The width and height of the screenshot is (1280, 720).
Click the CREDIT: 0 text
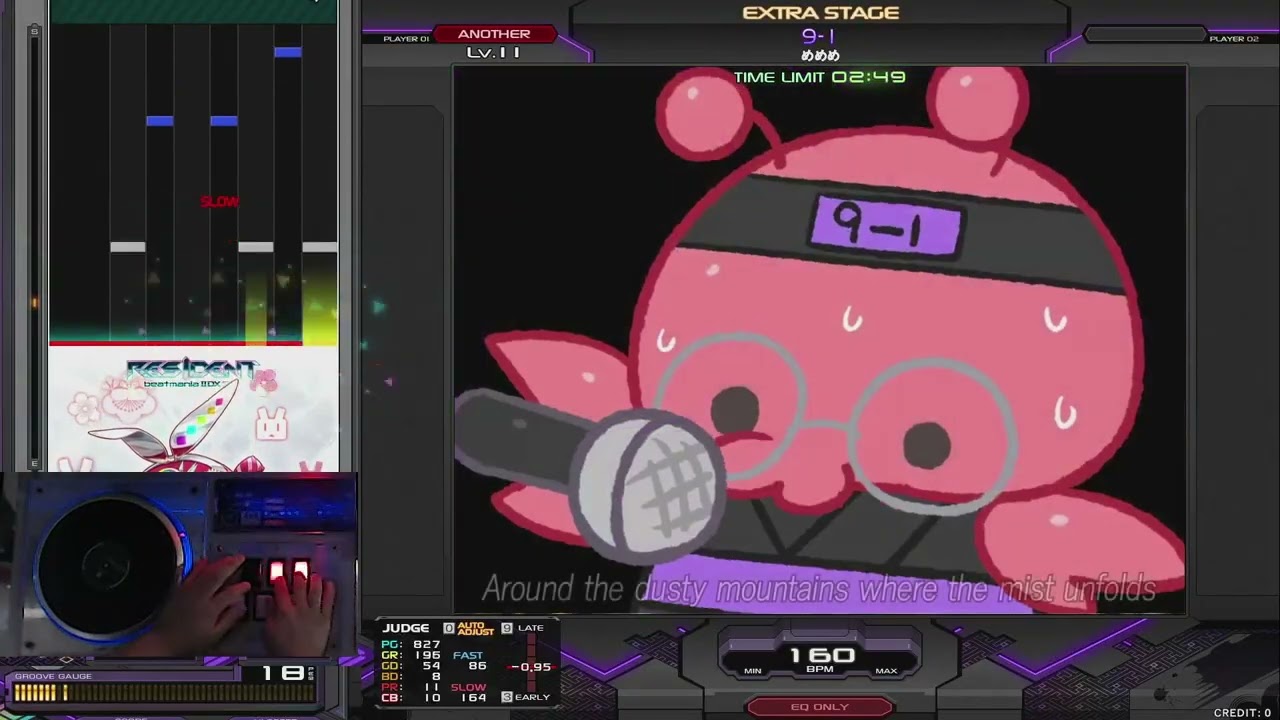click(1242, 713)
